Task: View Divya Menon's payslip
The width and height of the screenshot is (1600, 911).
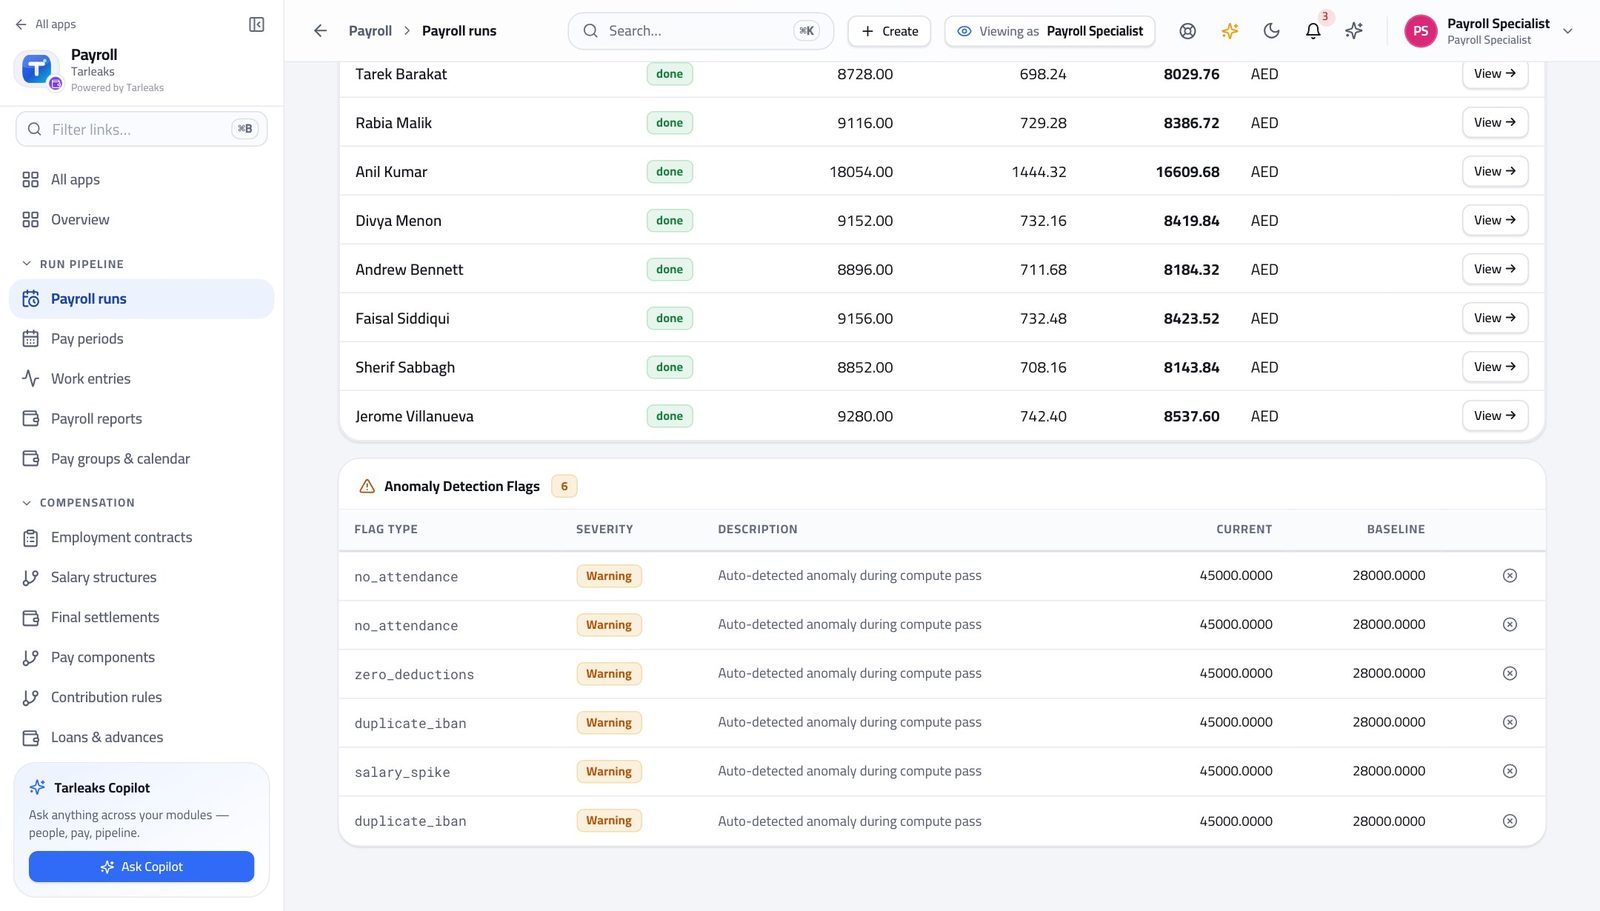Action: point(1495,220)
